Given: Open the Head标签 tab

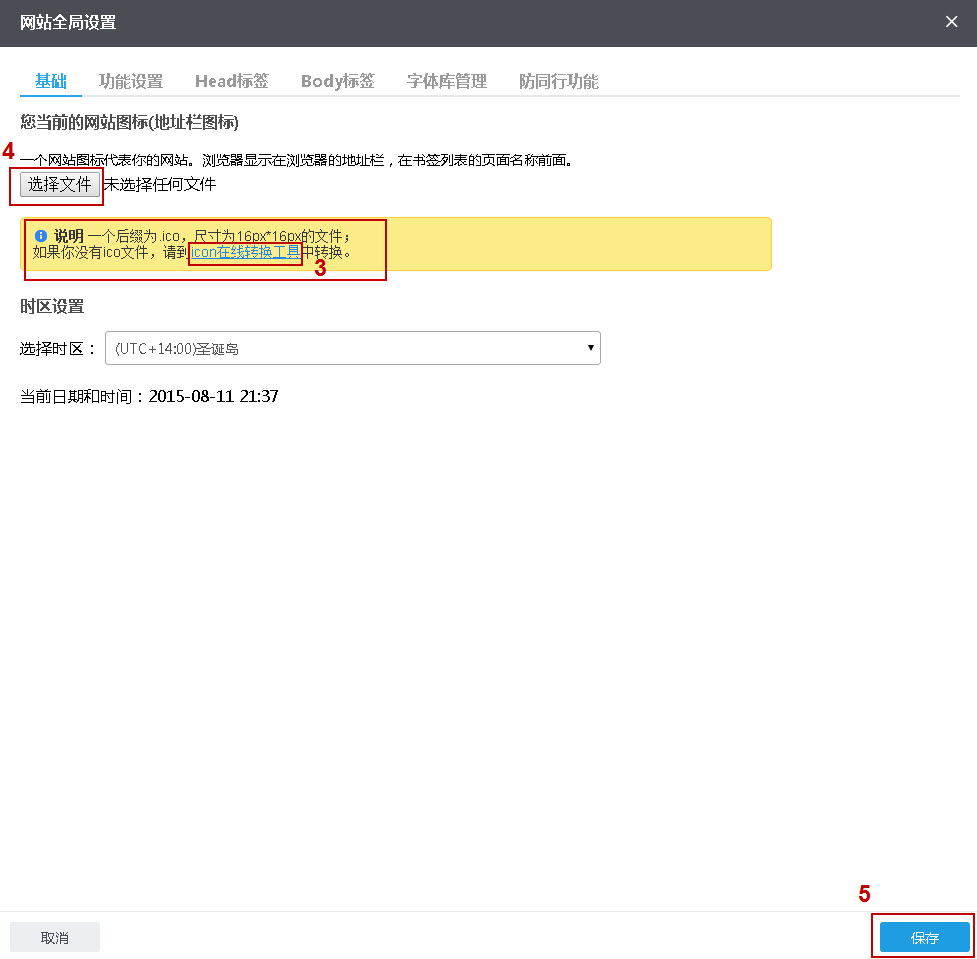Looking at the screenshot, I should tap(231, 81).
